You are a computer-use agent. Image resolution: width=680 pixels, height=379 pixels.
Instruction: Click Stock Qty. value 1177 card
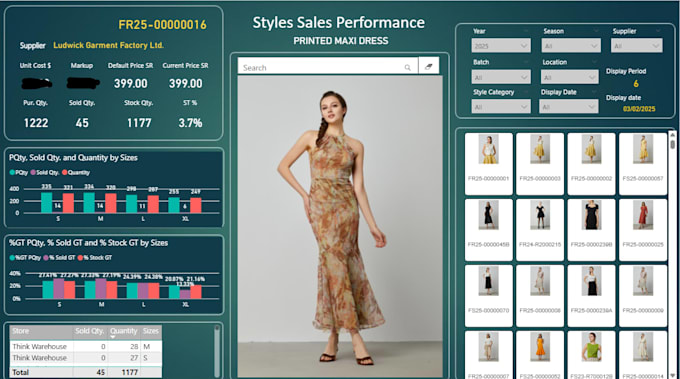click(139, 123)
